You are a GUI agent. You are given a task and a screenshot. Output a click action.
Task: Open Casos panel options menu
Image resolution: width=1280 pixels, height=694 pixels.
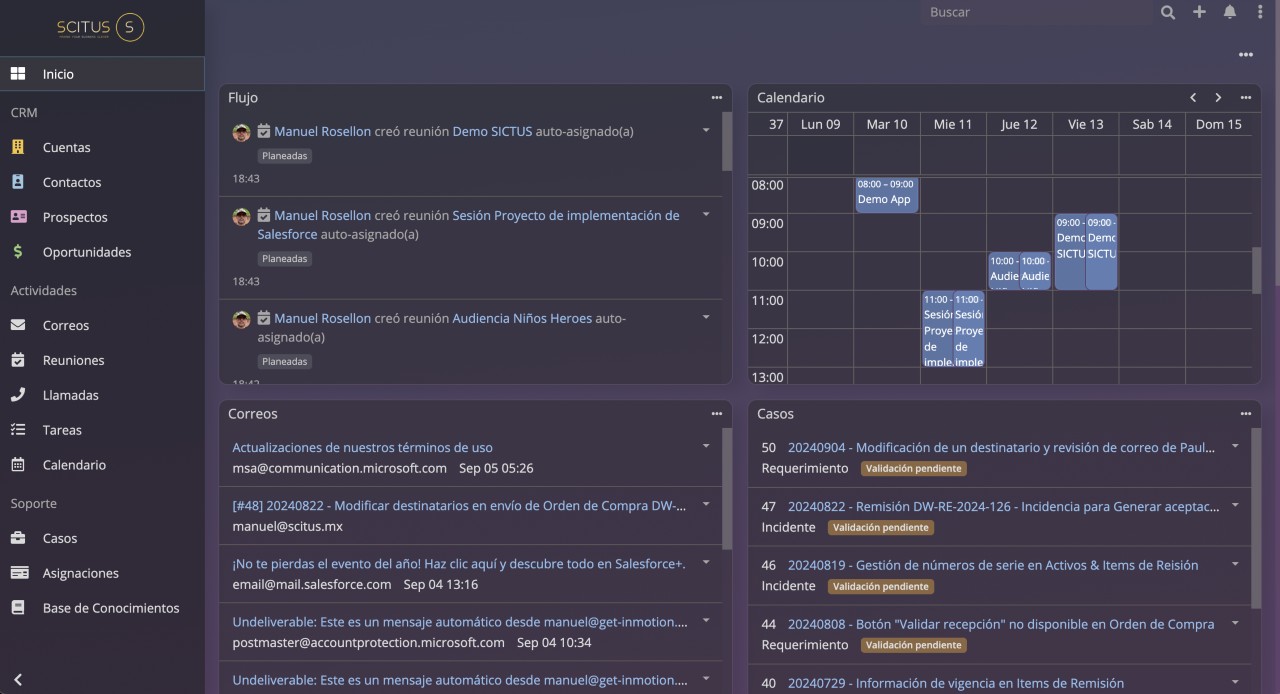(x=1245, y=414)
